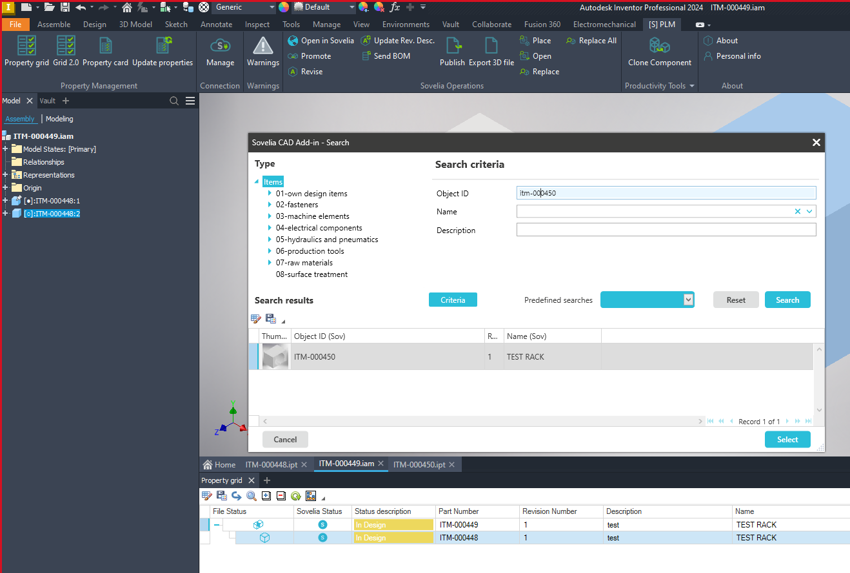Click the Undo arrow icon
This screenshot has height=573, width=850.
tap(81, 8)
